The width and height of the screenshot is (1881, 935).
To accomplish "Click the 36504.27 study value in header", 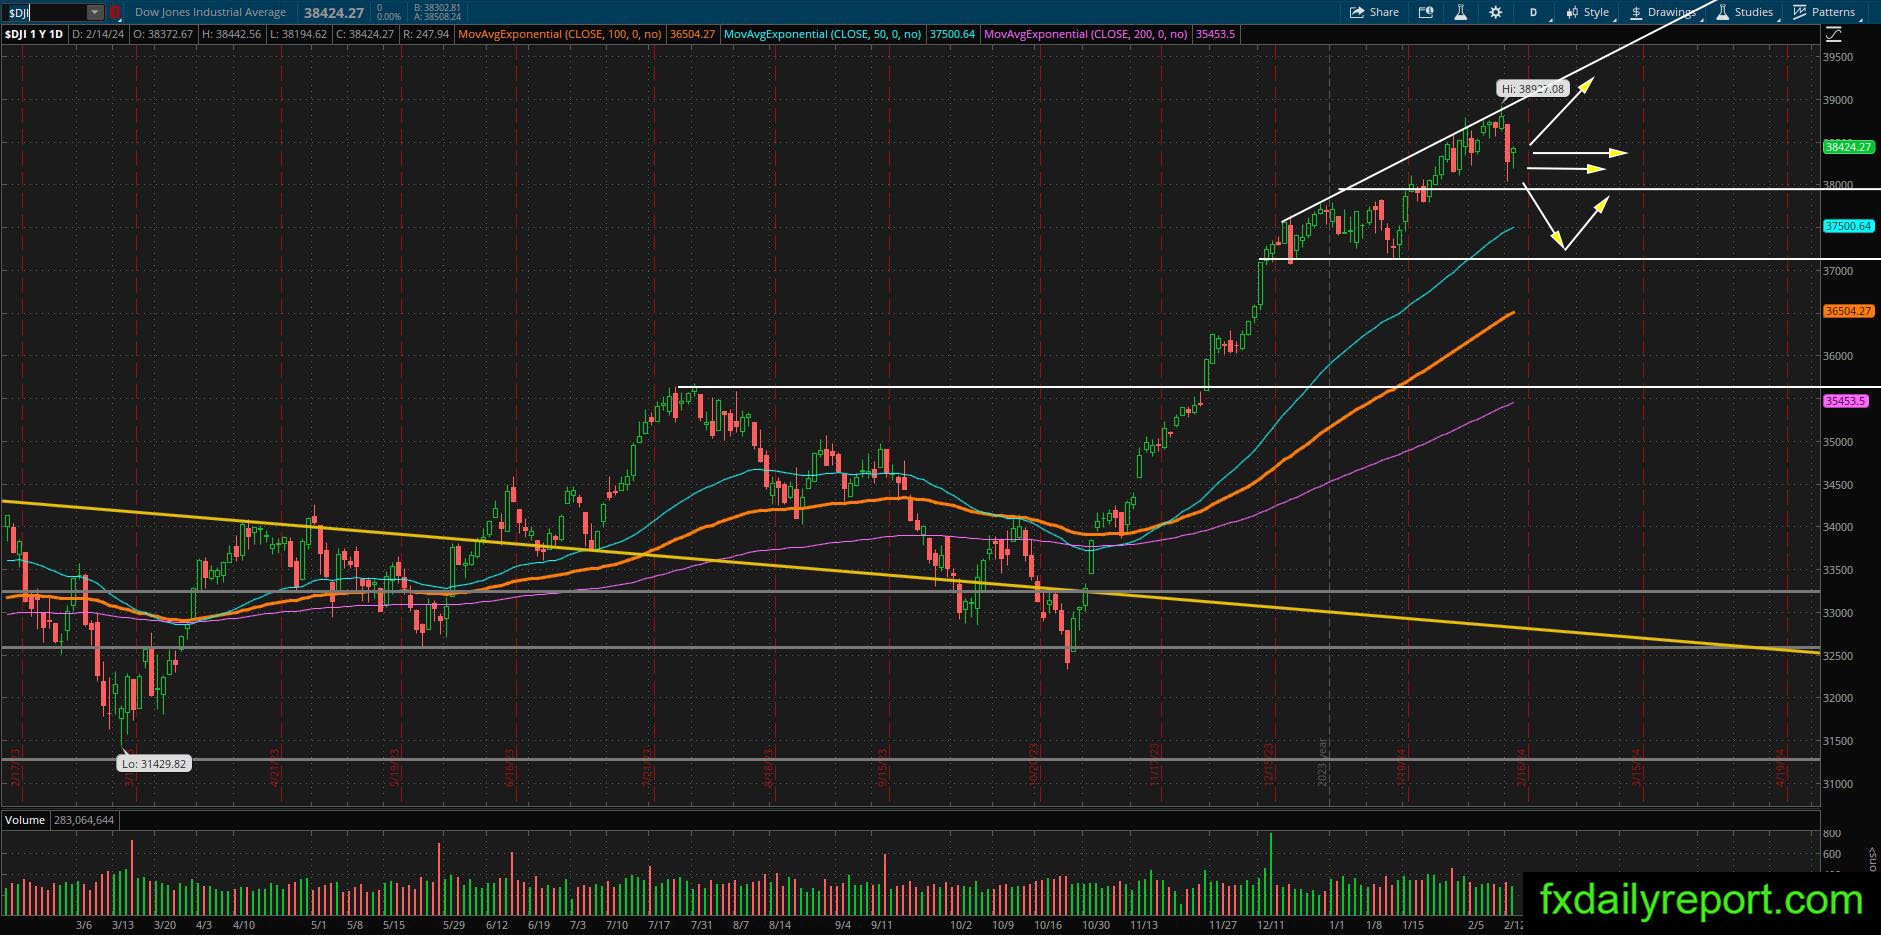I will [x=692, y=34].
